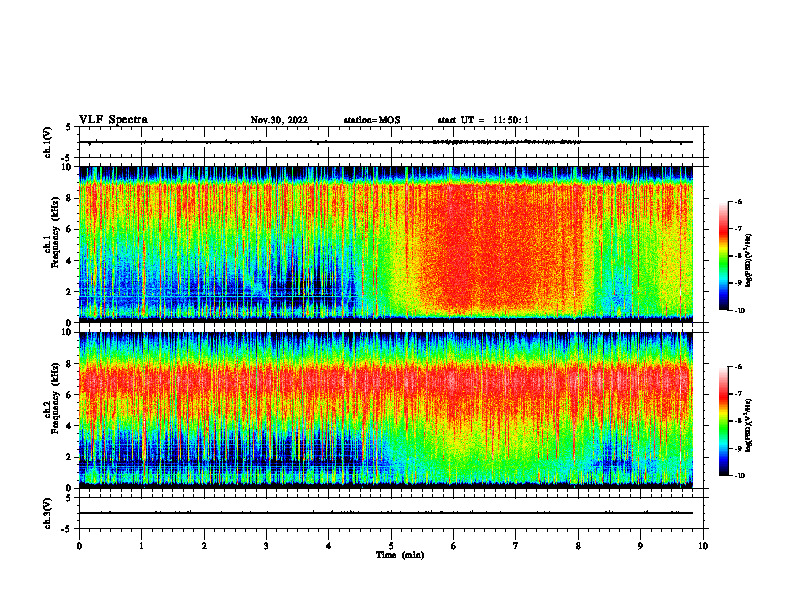Click the 'ch.3(V)' waveform axis label
792x612 pixels.
[x=48, y=513]
